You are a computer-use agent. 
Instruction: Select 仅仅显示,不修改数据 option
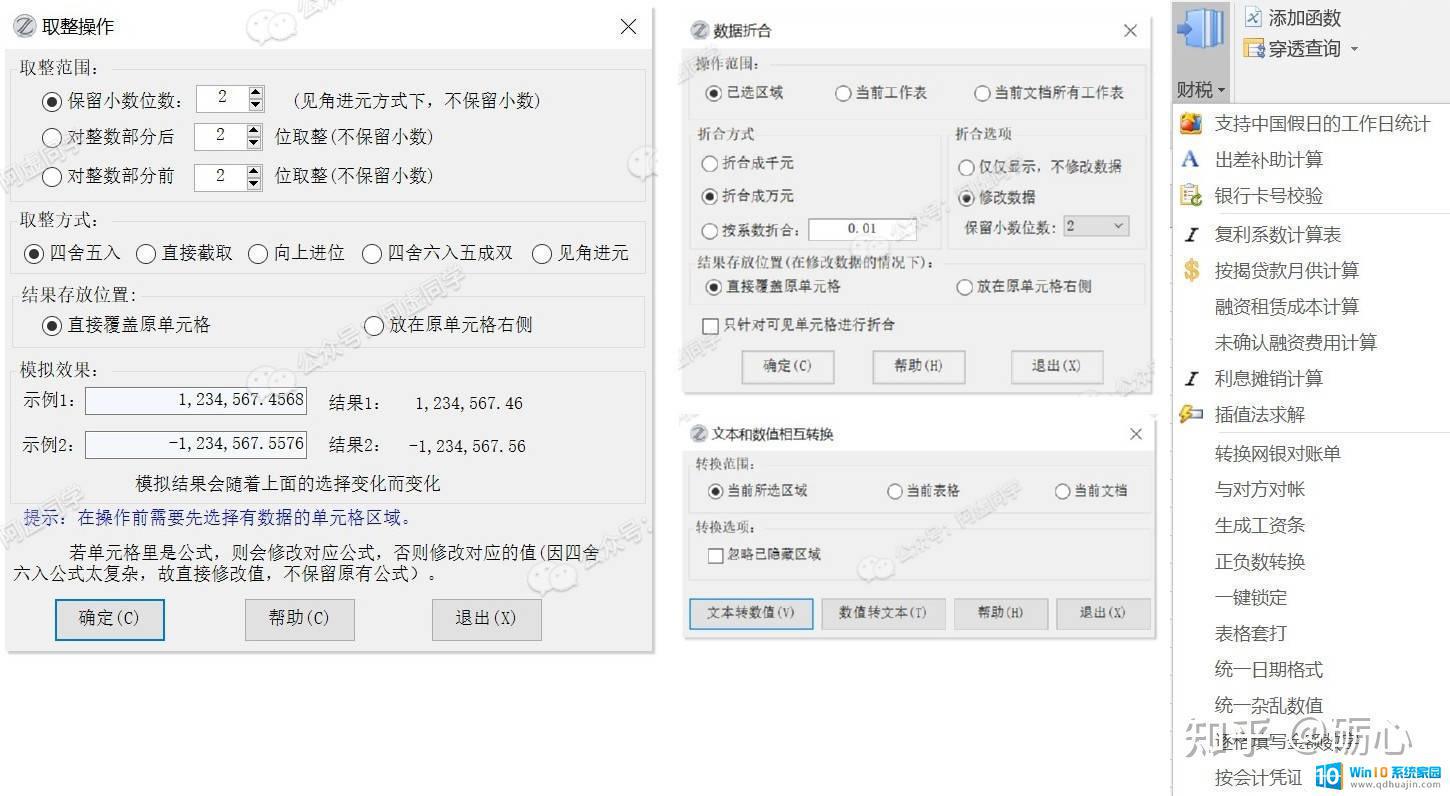point(966,167)
